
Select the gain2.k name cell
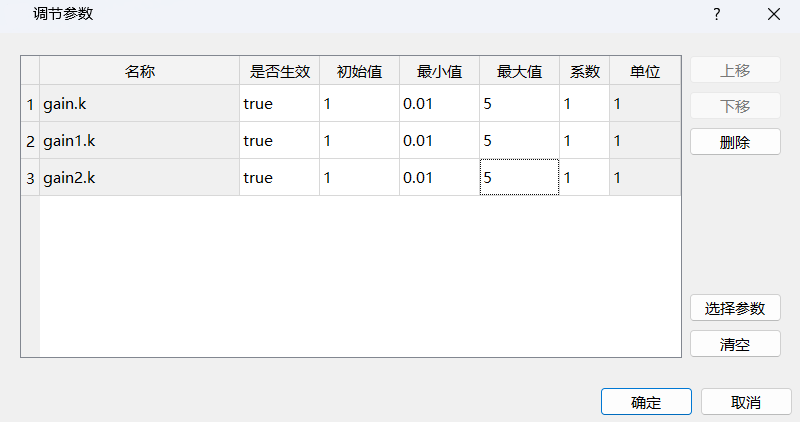[x=139, y=178]
